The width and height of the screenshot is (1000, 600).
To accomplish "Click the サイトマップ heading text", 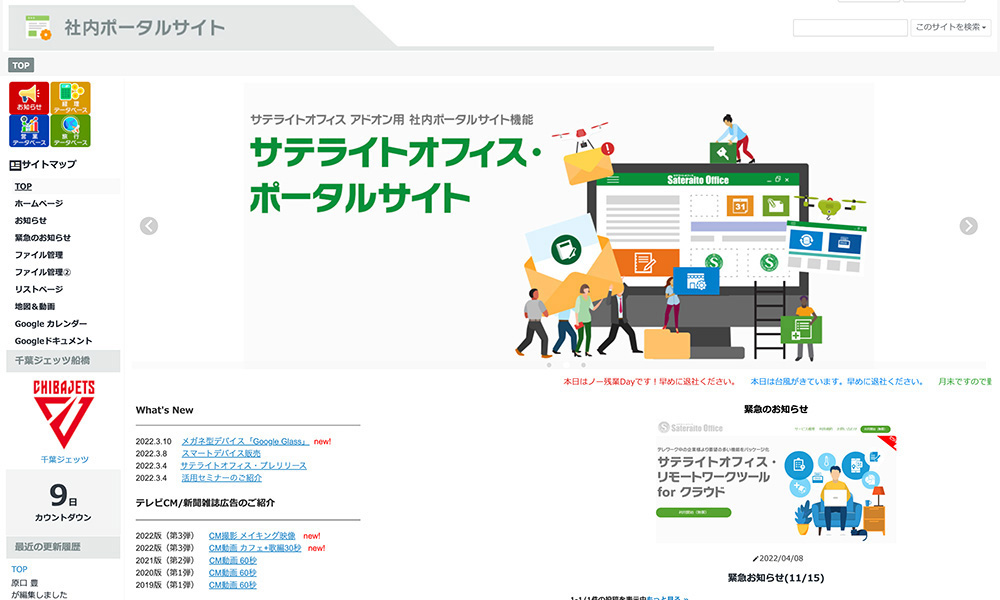I will coord(49,165).
